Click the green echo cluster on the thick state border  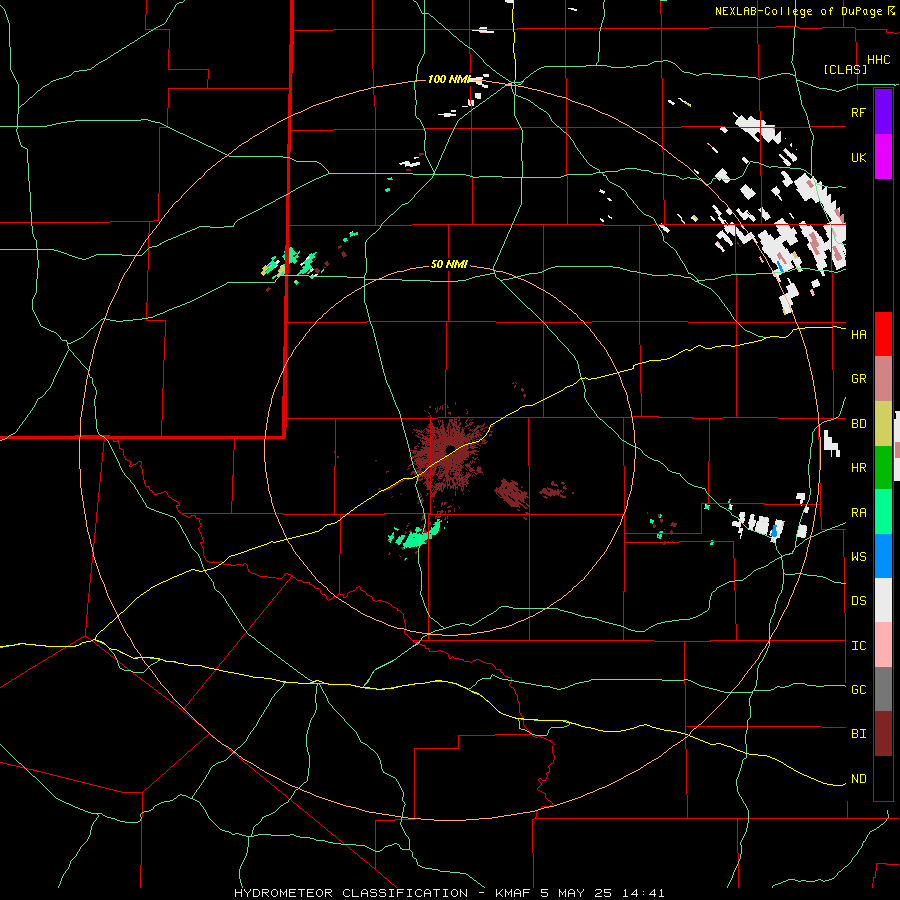pos(291,262)
